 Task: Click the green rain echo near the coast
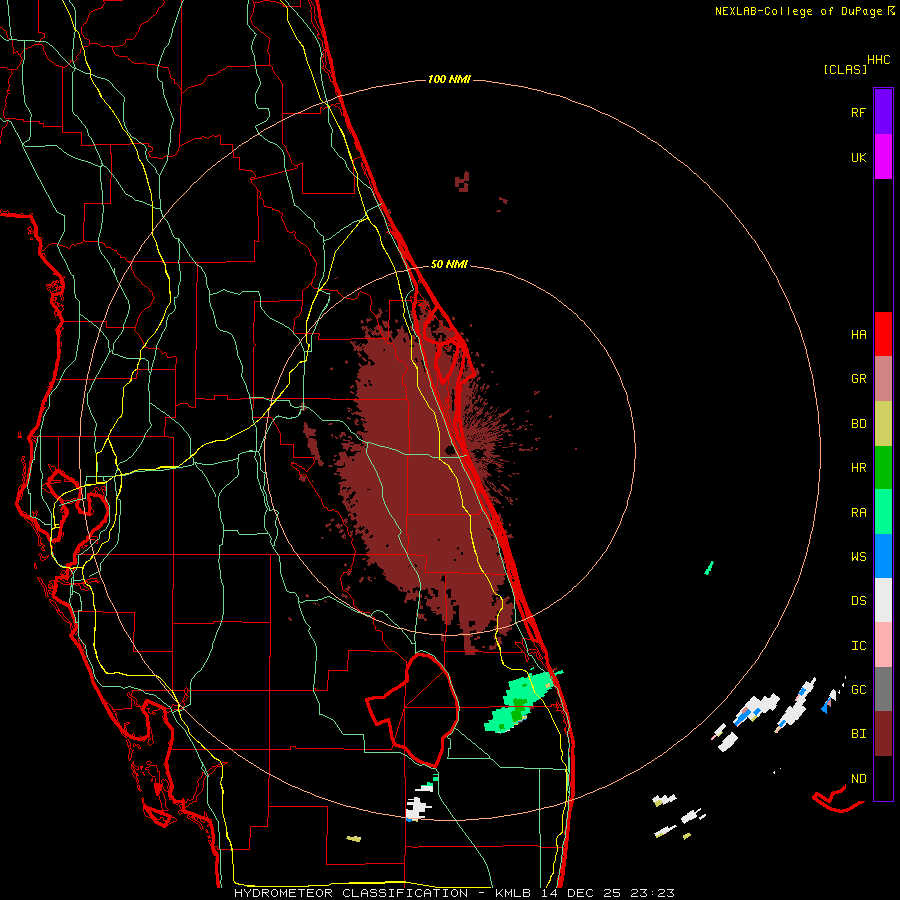(521, 703)
